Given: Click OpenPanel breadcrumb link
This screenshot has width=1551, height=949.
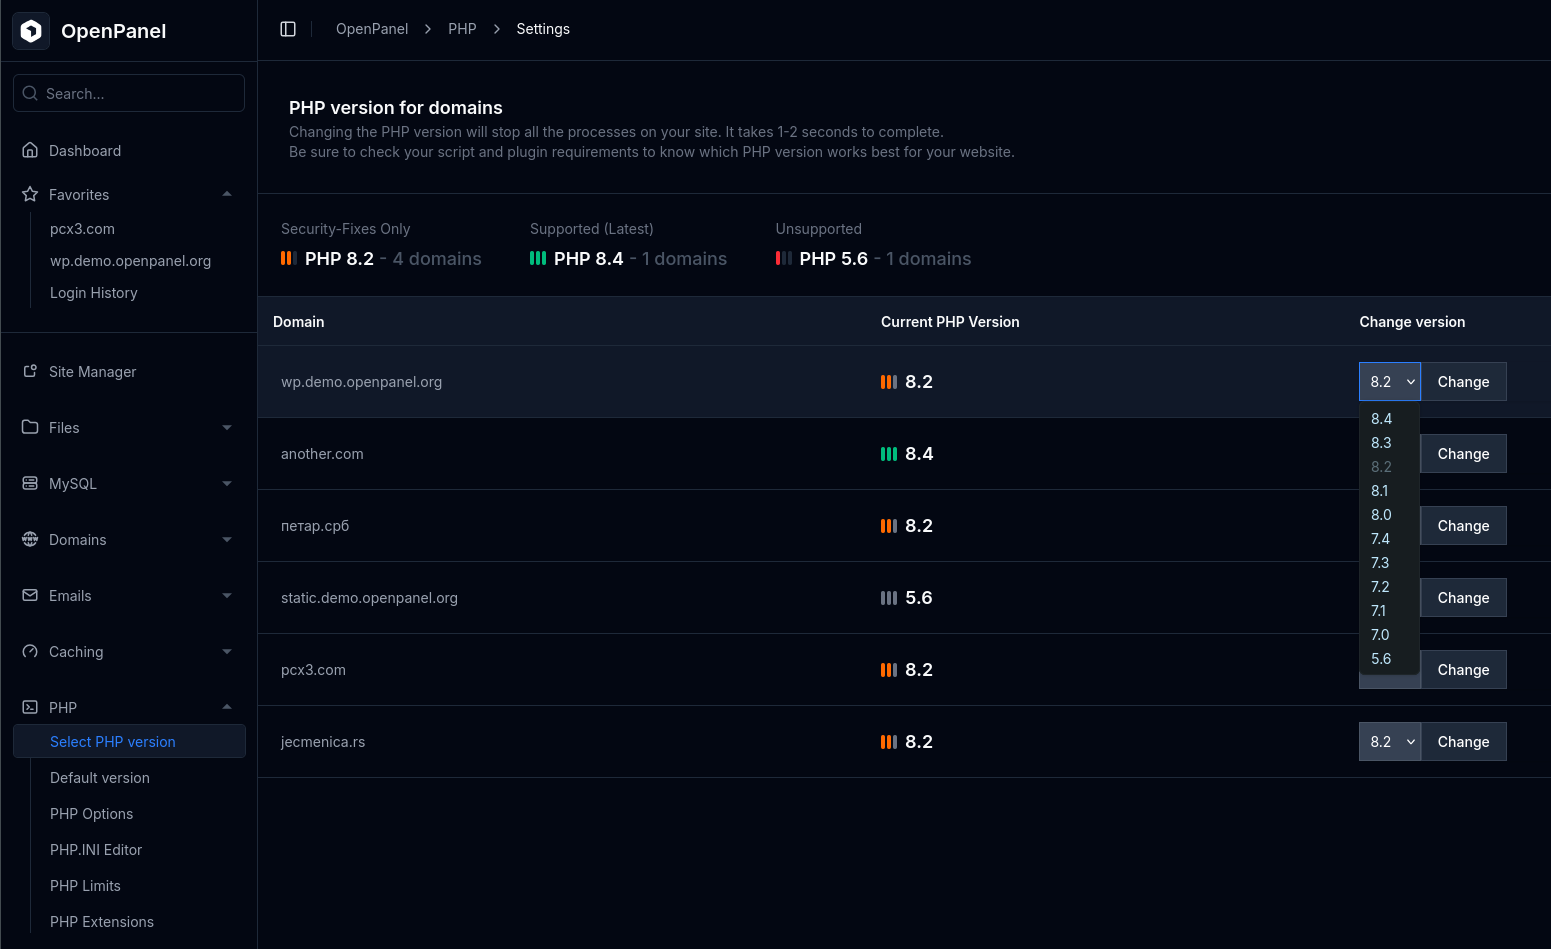Looking at the screenshot, I should [372, 29].
